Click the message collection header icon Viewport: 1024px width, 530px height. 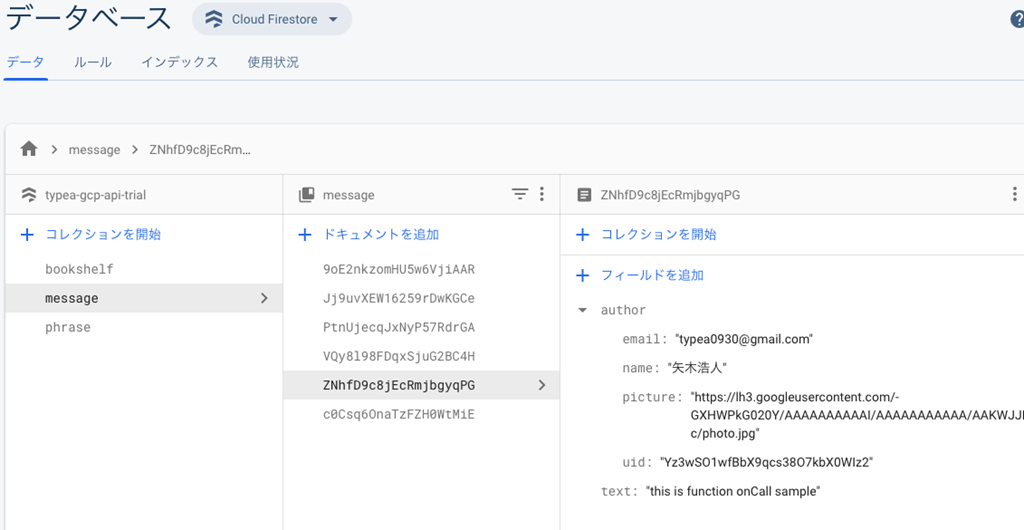tap(307, 195)
